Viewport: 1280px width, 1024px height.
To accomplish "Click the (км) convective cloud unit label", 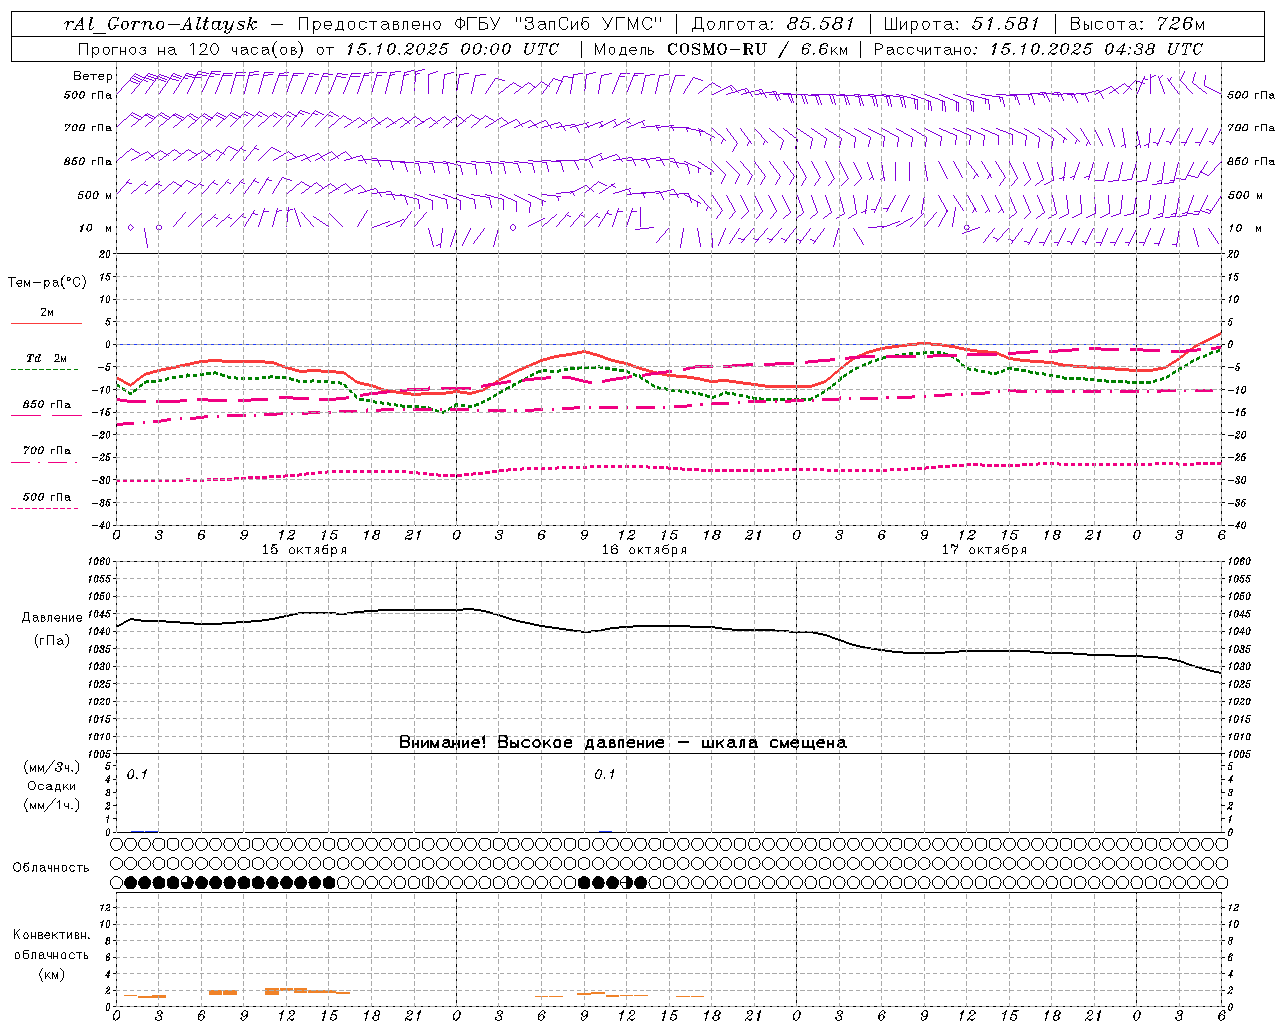I will click(52, 974).
